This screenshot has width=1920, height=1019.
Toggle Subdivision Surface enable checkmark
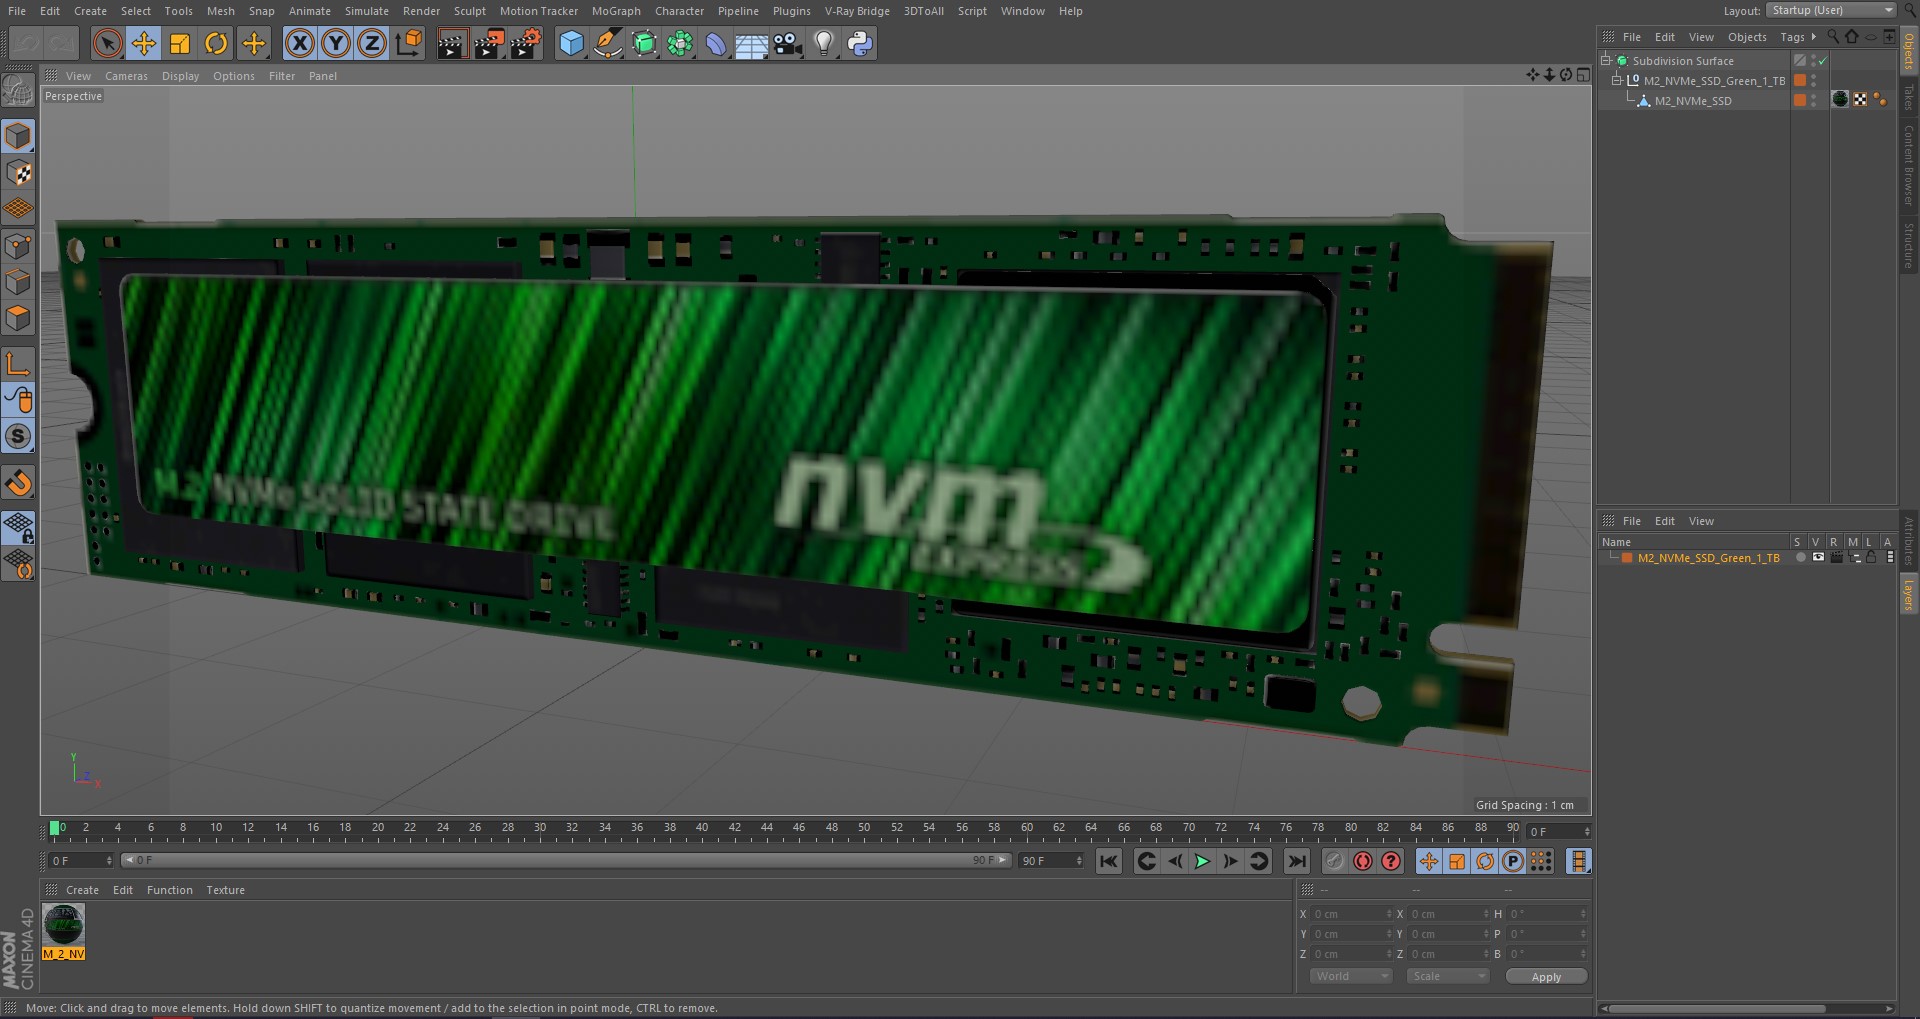click(1823, 61)
